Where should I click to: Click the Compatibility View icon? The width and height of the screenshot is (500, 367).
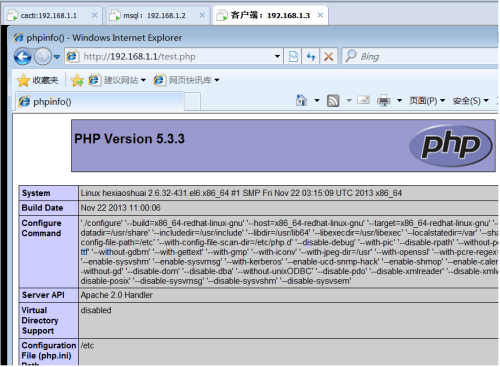[x=293, y=56]
